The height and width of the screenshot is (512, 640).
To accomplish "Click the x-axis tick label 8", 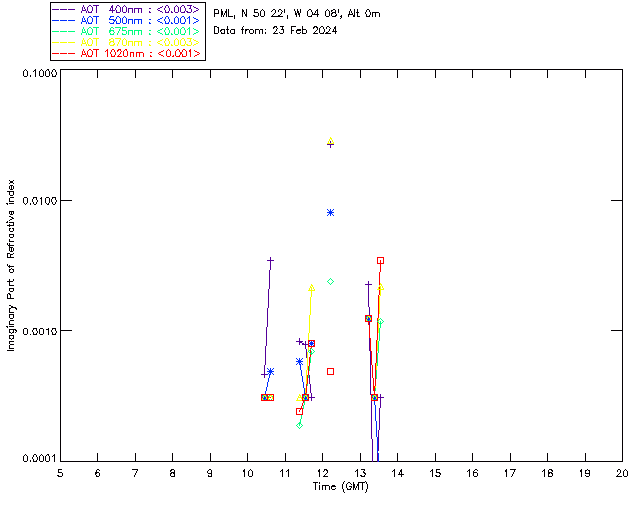I will (x=173, y=473).
